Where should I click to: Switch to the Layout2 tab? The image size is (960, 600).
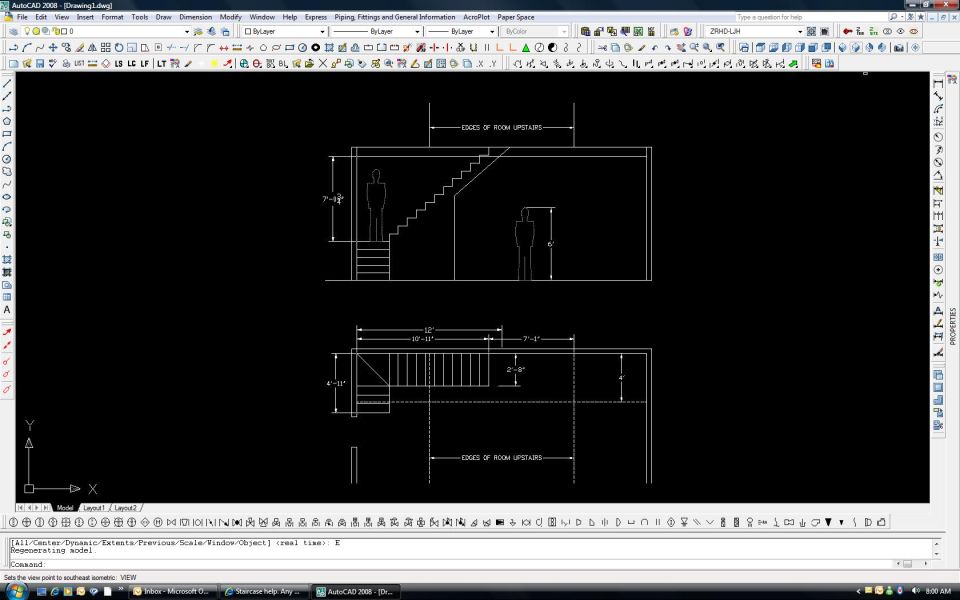(x=126, y=508)
